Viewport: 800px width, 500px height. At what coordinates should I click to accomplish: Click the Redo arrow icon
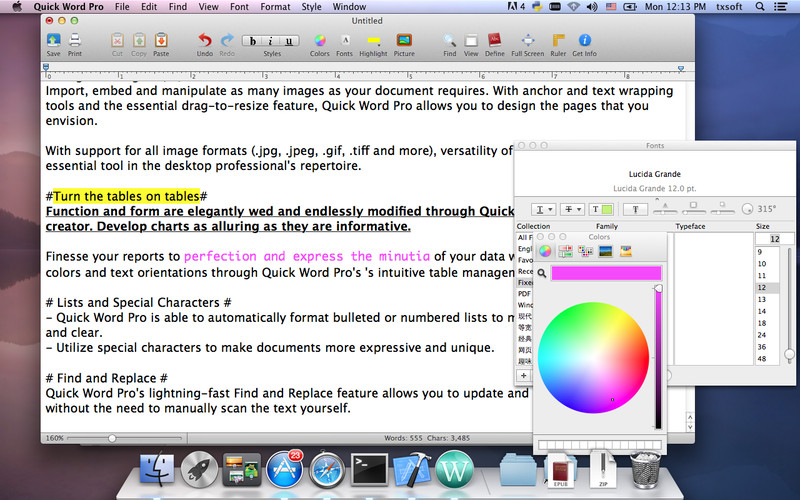coord(227,40)
